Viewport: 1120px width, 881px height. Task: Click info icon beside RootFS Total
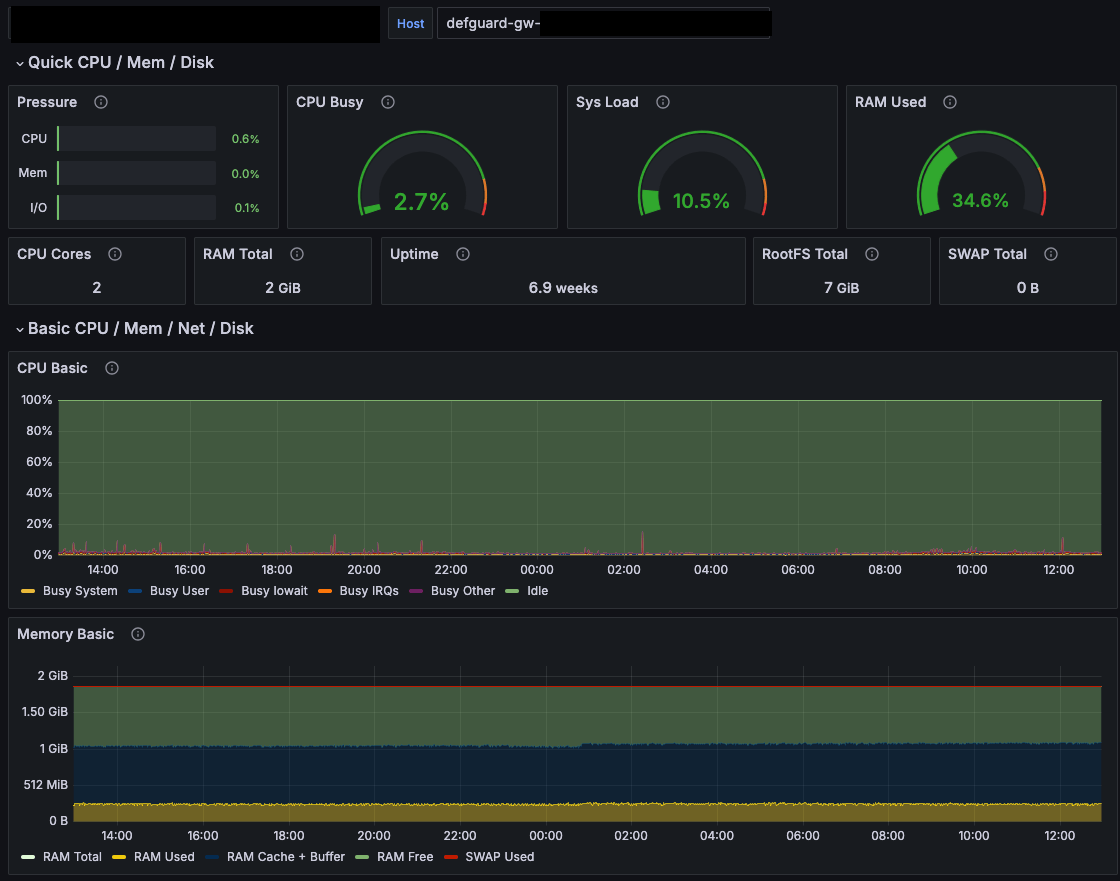coord(872,254)
